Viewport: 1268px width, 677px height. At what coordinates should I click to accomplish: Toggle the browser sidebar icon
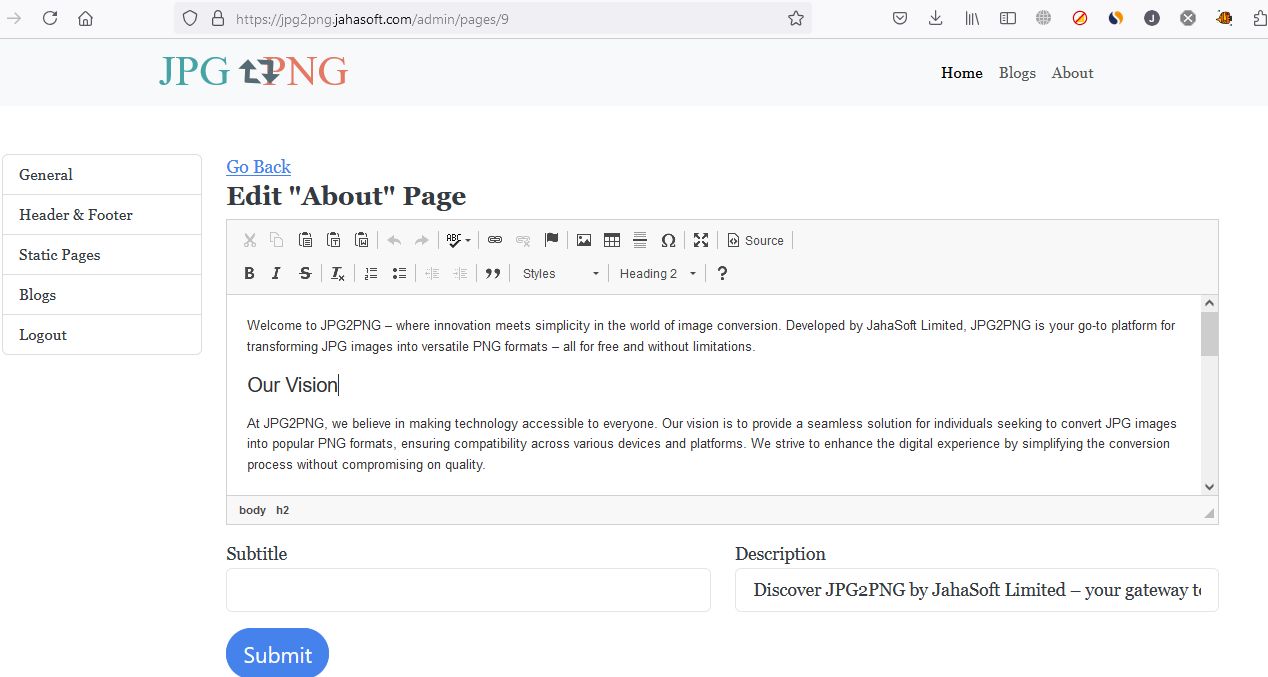pos(1008,18)
